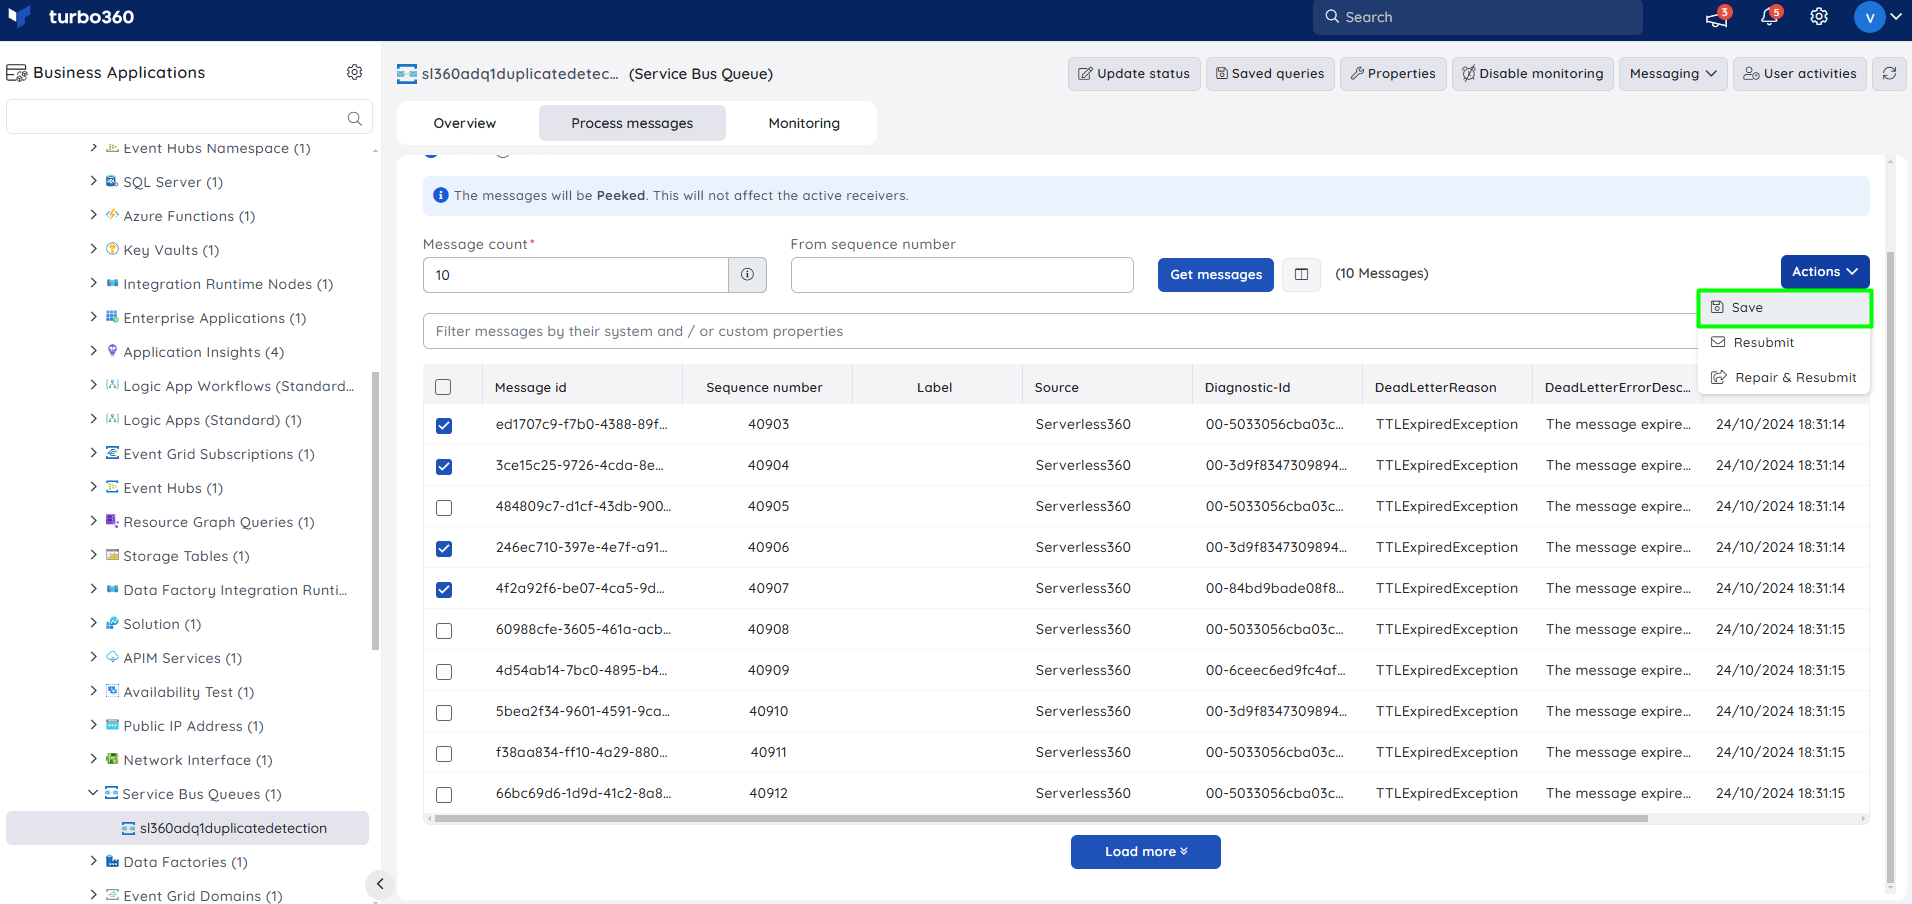This screenshot has width=1912, height=904.
Task: Uncheck message ed1707c9 row checkbox
Action: 444,425
